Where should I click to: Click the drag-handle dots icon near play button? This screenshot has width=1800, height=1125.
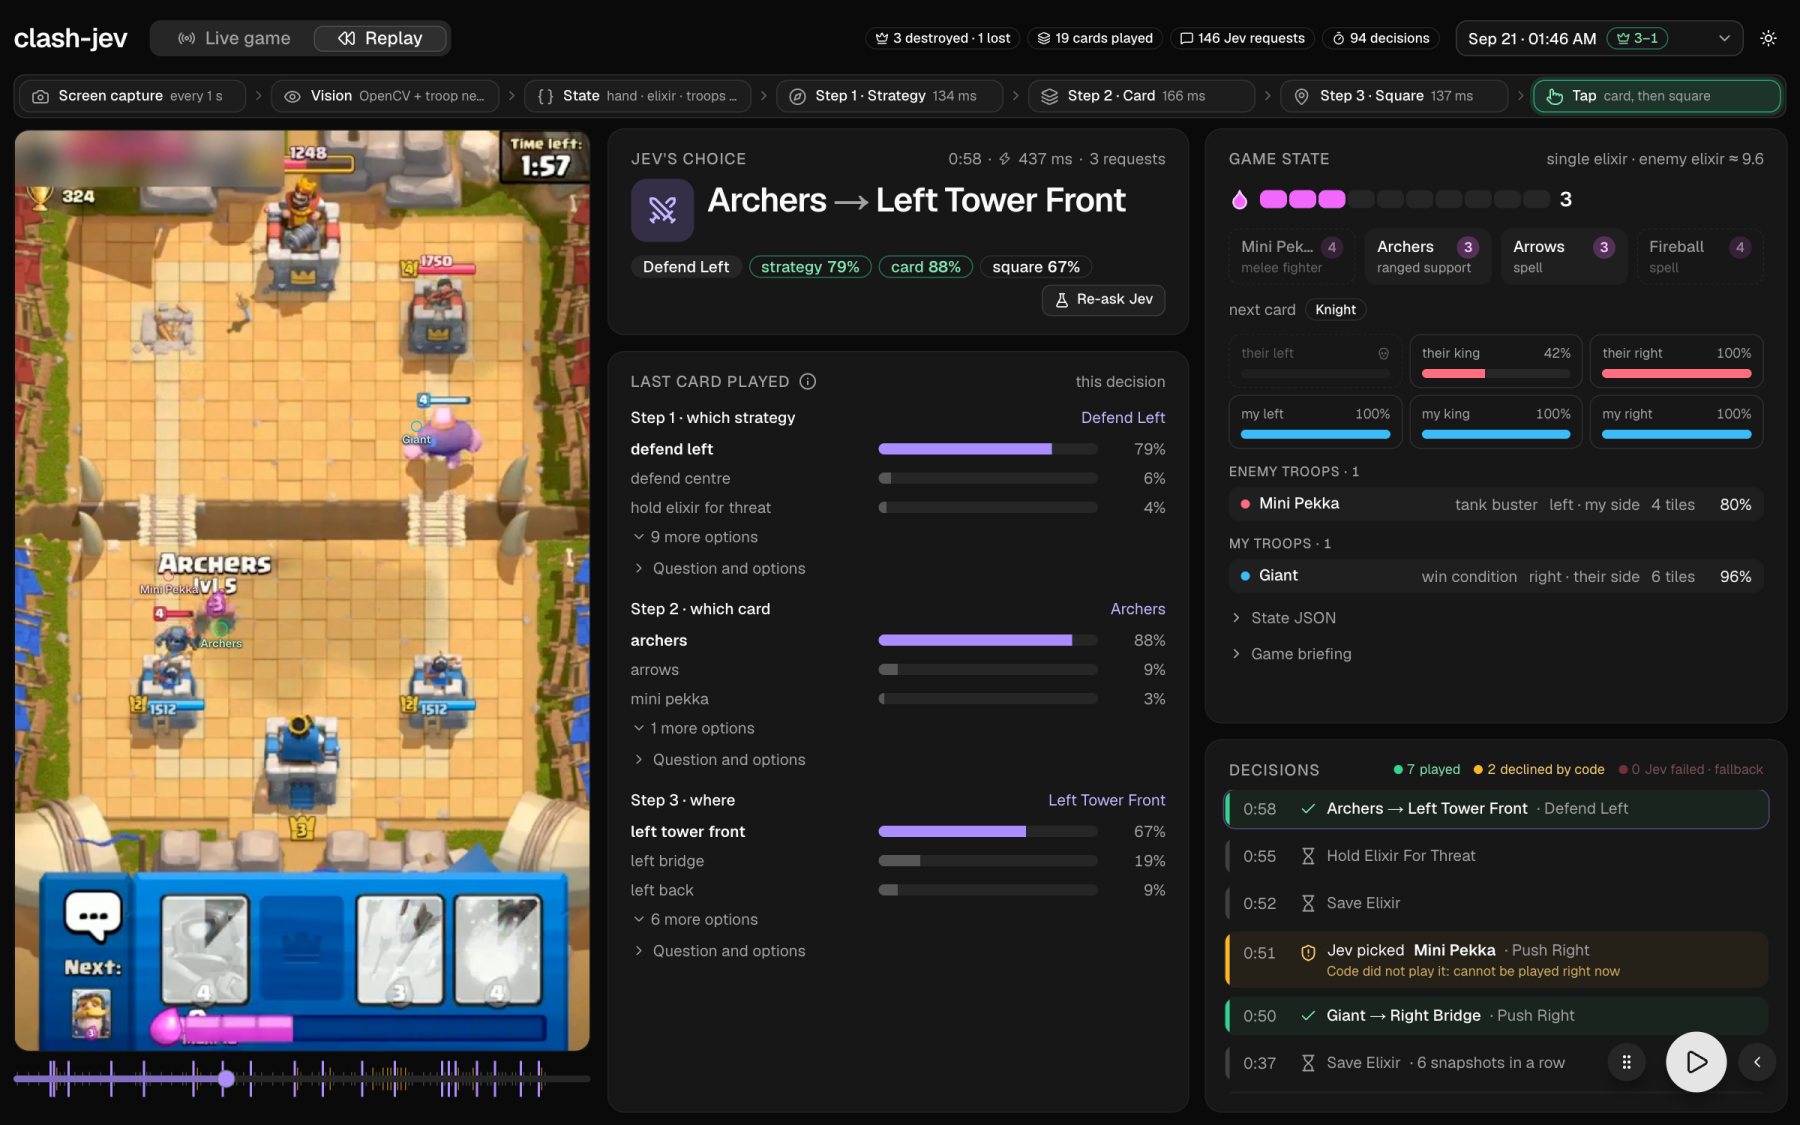coord(1626,1062)
